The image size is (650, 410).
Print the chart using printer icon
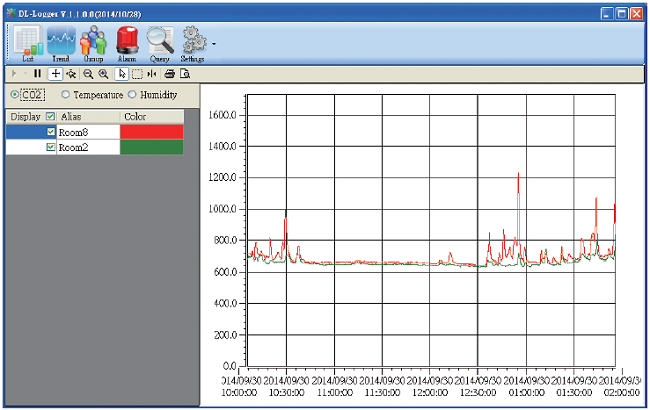170,74
